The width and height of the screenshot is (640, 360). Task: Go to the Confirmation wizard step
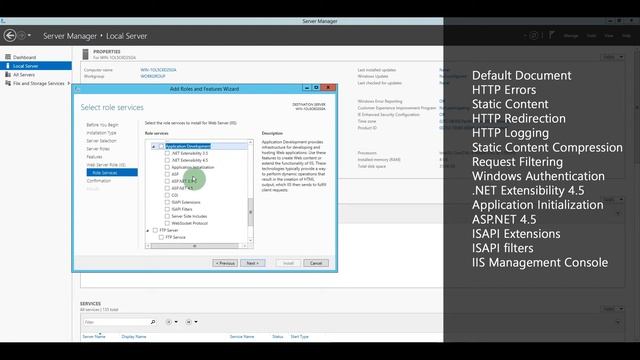(99, 181)
